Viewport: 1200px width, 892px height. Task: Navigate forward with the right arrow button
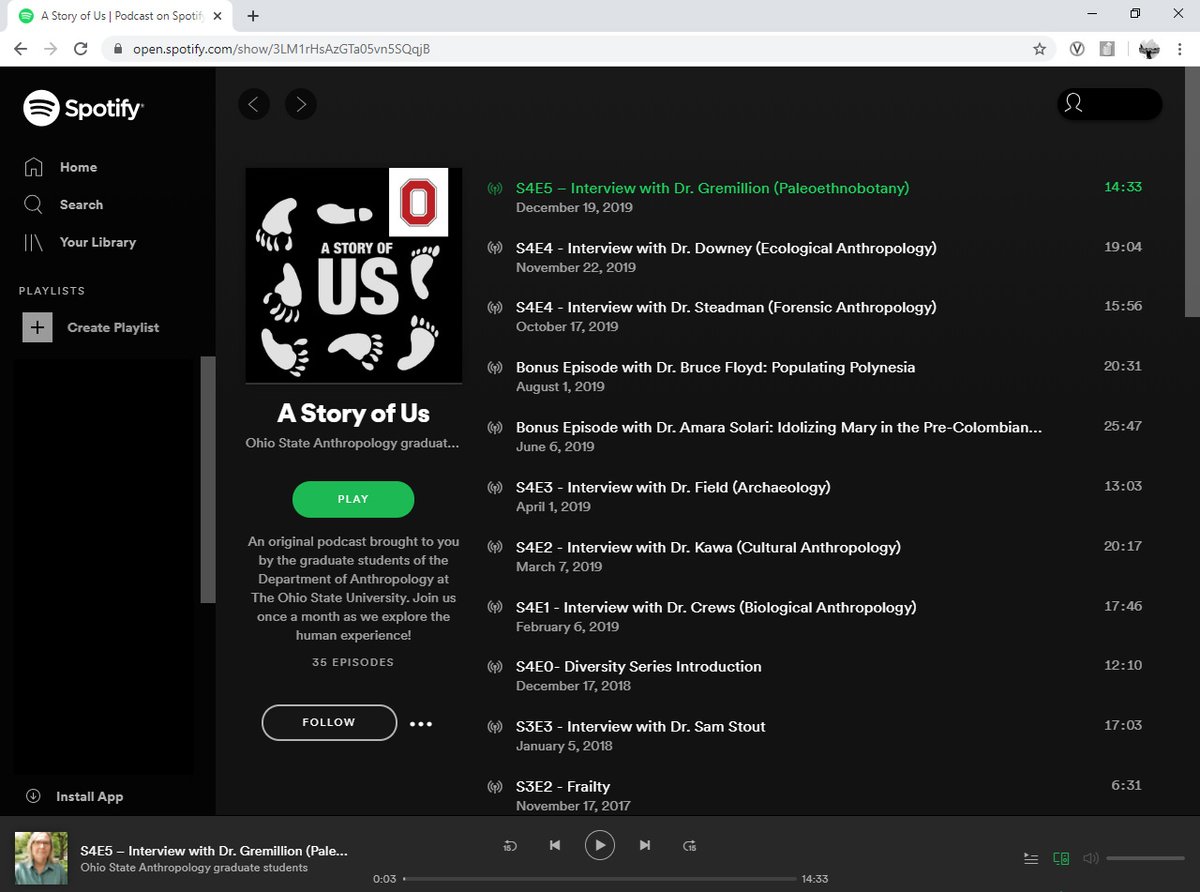pyautogui.click(x=301, y=103)
